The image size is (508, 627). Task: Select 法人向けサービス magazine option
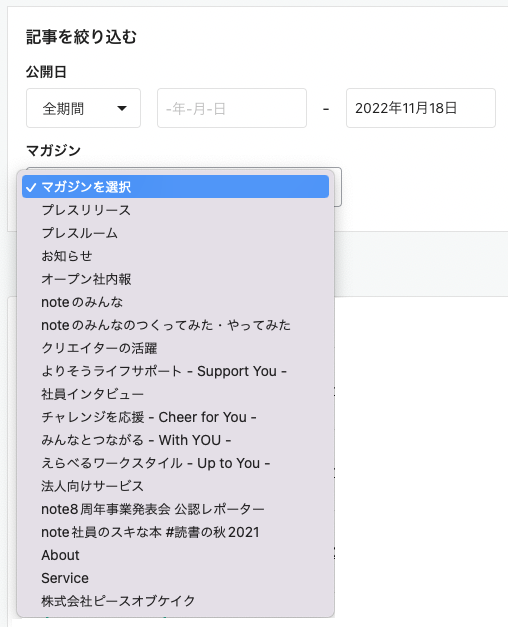click(x=175, y=486)
